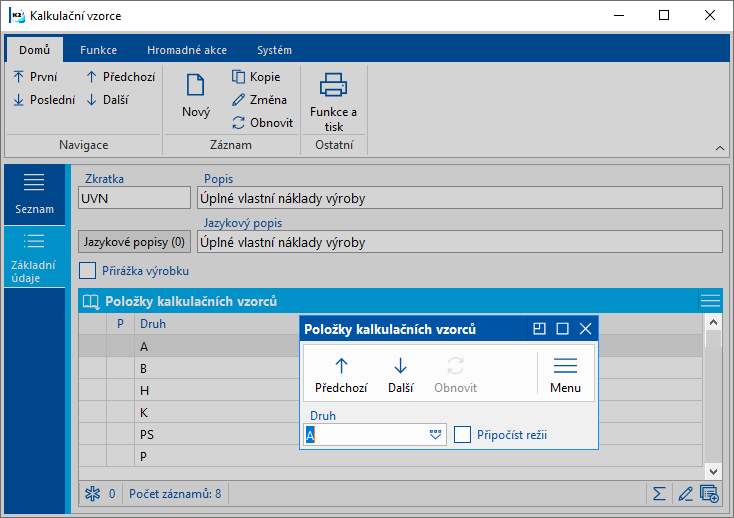Click the Změna edit pencil icon
This screenshot has width=734, height=518.
point(238,100)
